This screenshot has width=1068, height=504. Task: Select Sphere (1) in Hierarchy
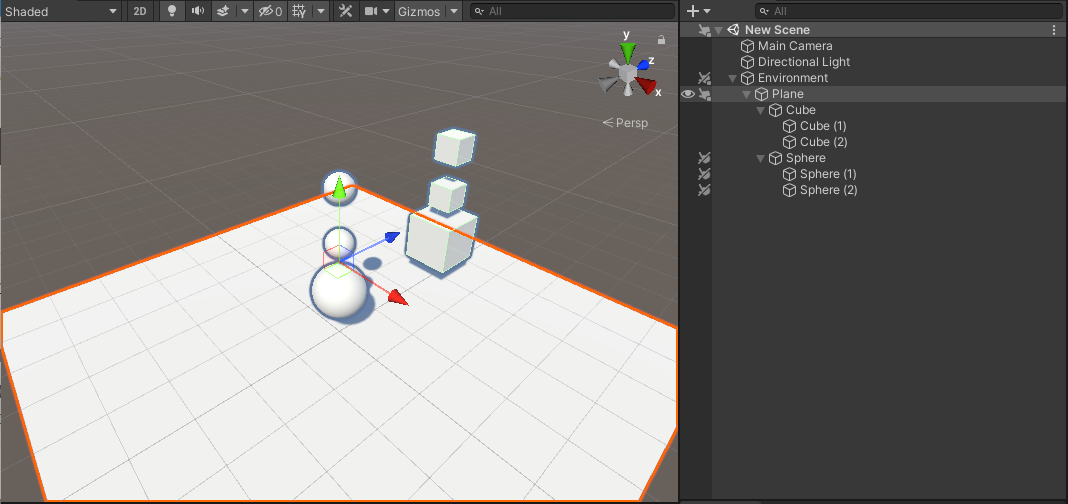coord(828,174)
